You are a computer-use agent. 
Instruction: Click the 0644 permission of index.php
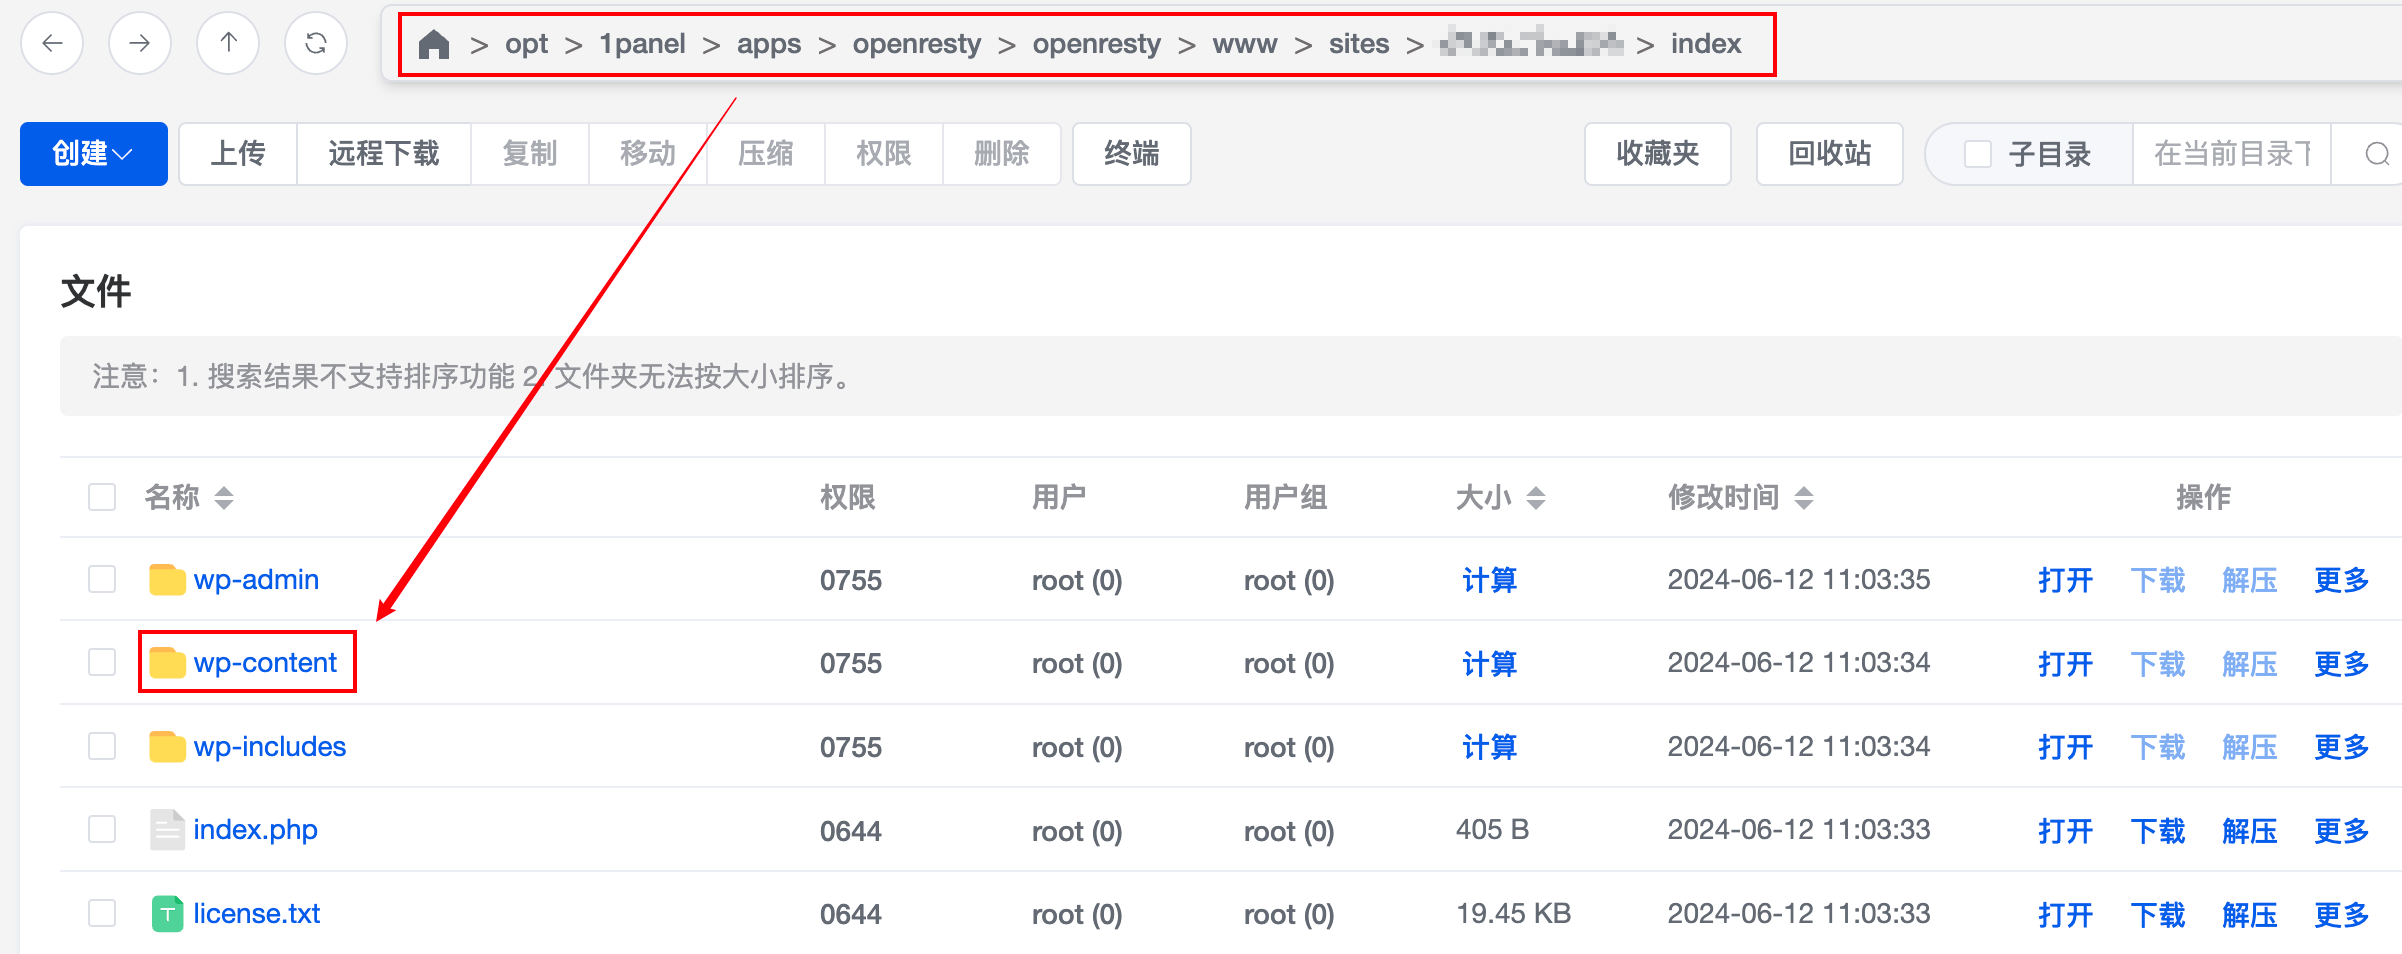tap(851, 831)
